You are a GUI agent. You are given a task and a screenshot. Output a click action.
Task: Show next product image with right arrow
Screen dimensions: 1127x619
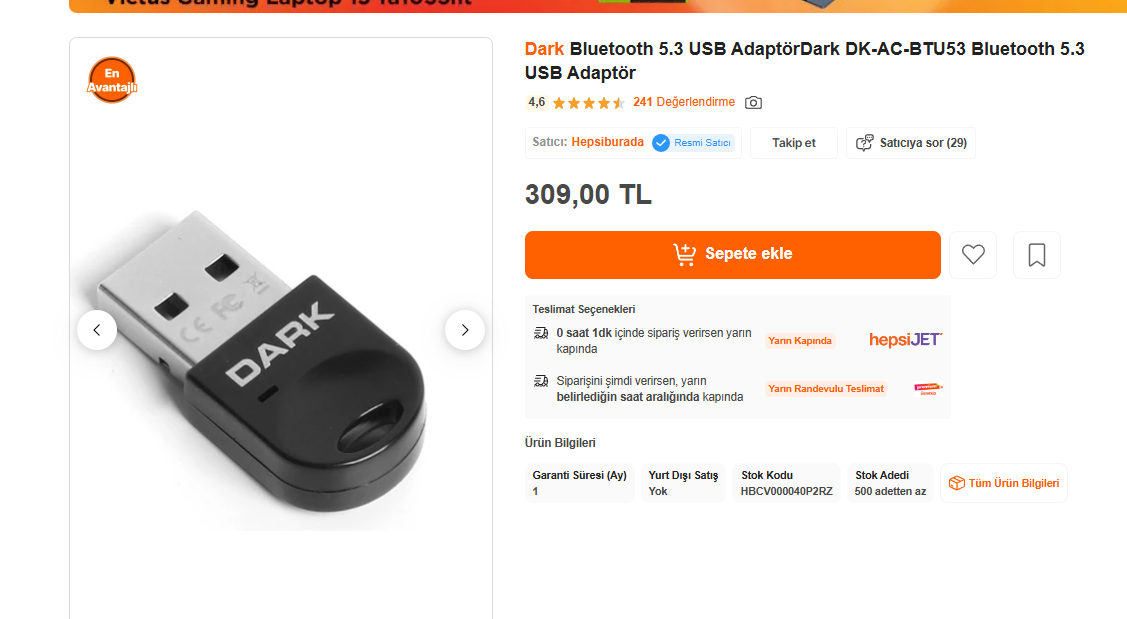pos(464,330)
